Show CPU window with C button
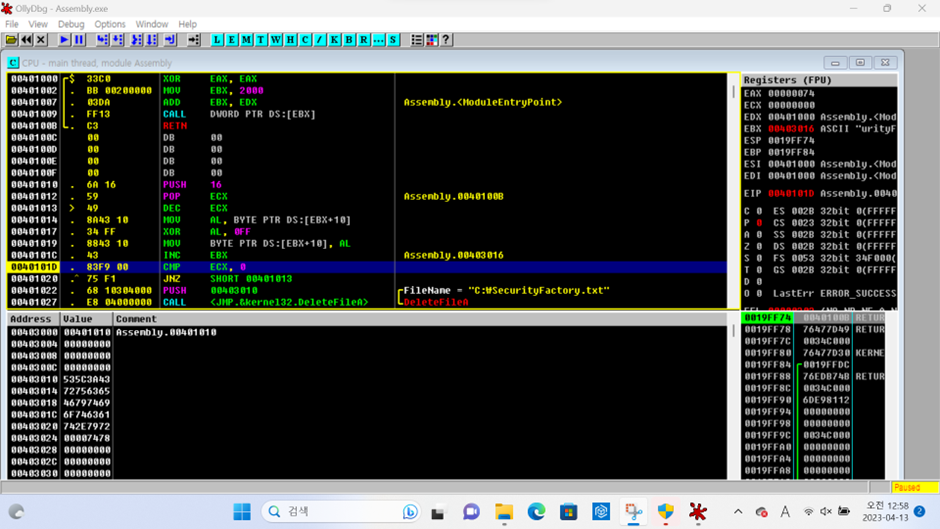The height and width of the screenshot is (529, 940). 305,40
